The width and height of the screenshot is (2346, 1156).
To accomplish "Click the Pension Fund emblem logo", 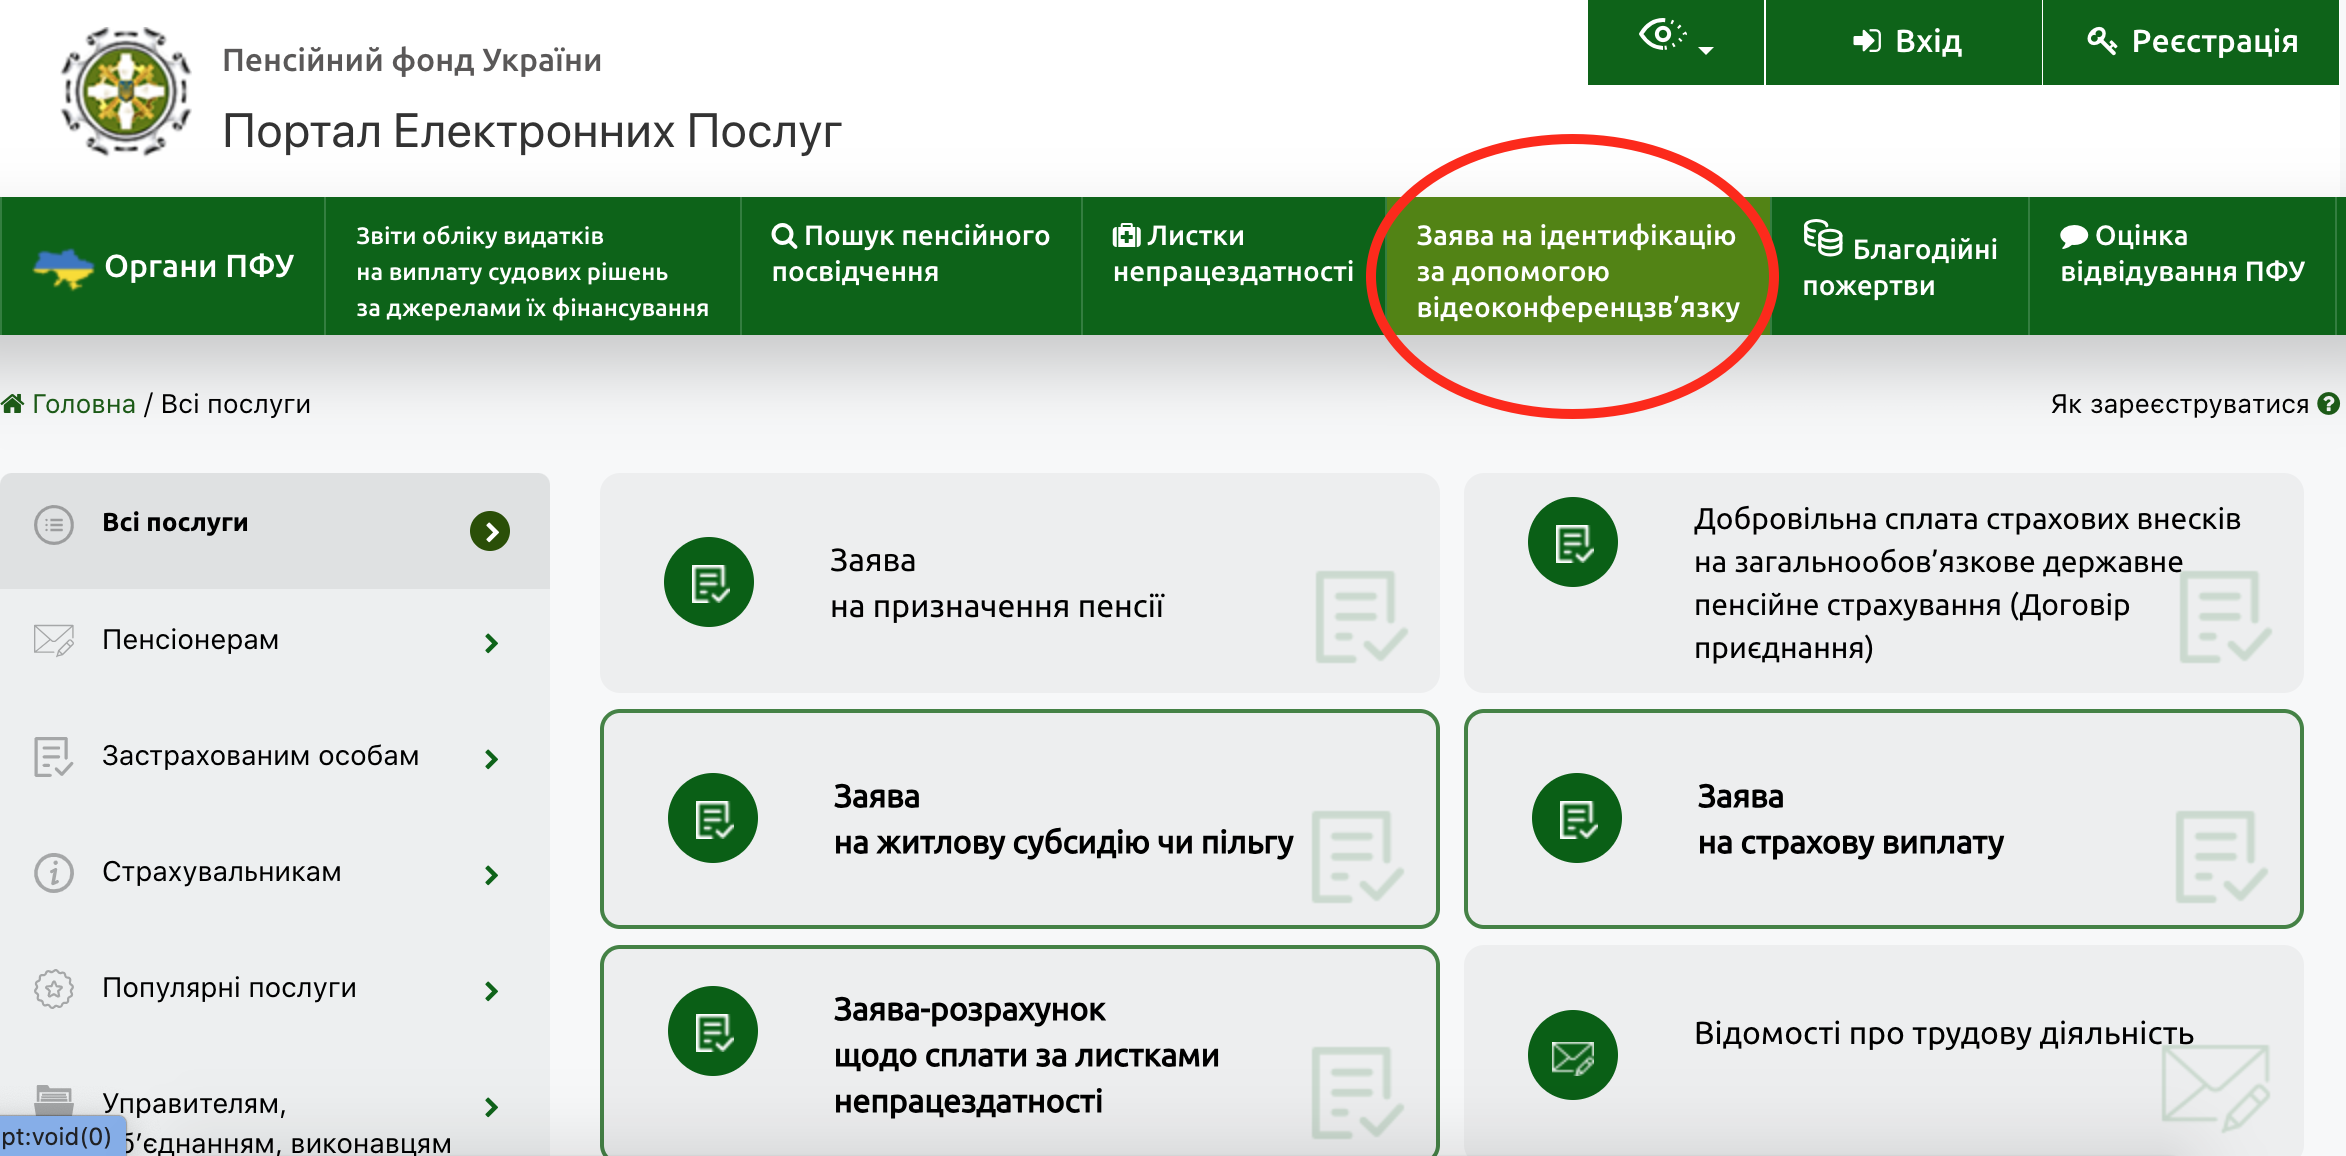I will pyautogui.click(x=126, y=92).
